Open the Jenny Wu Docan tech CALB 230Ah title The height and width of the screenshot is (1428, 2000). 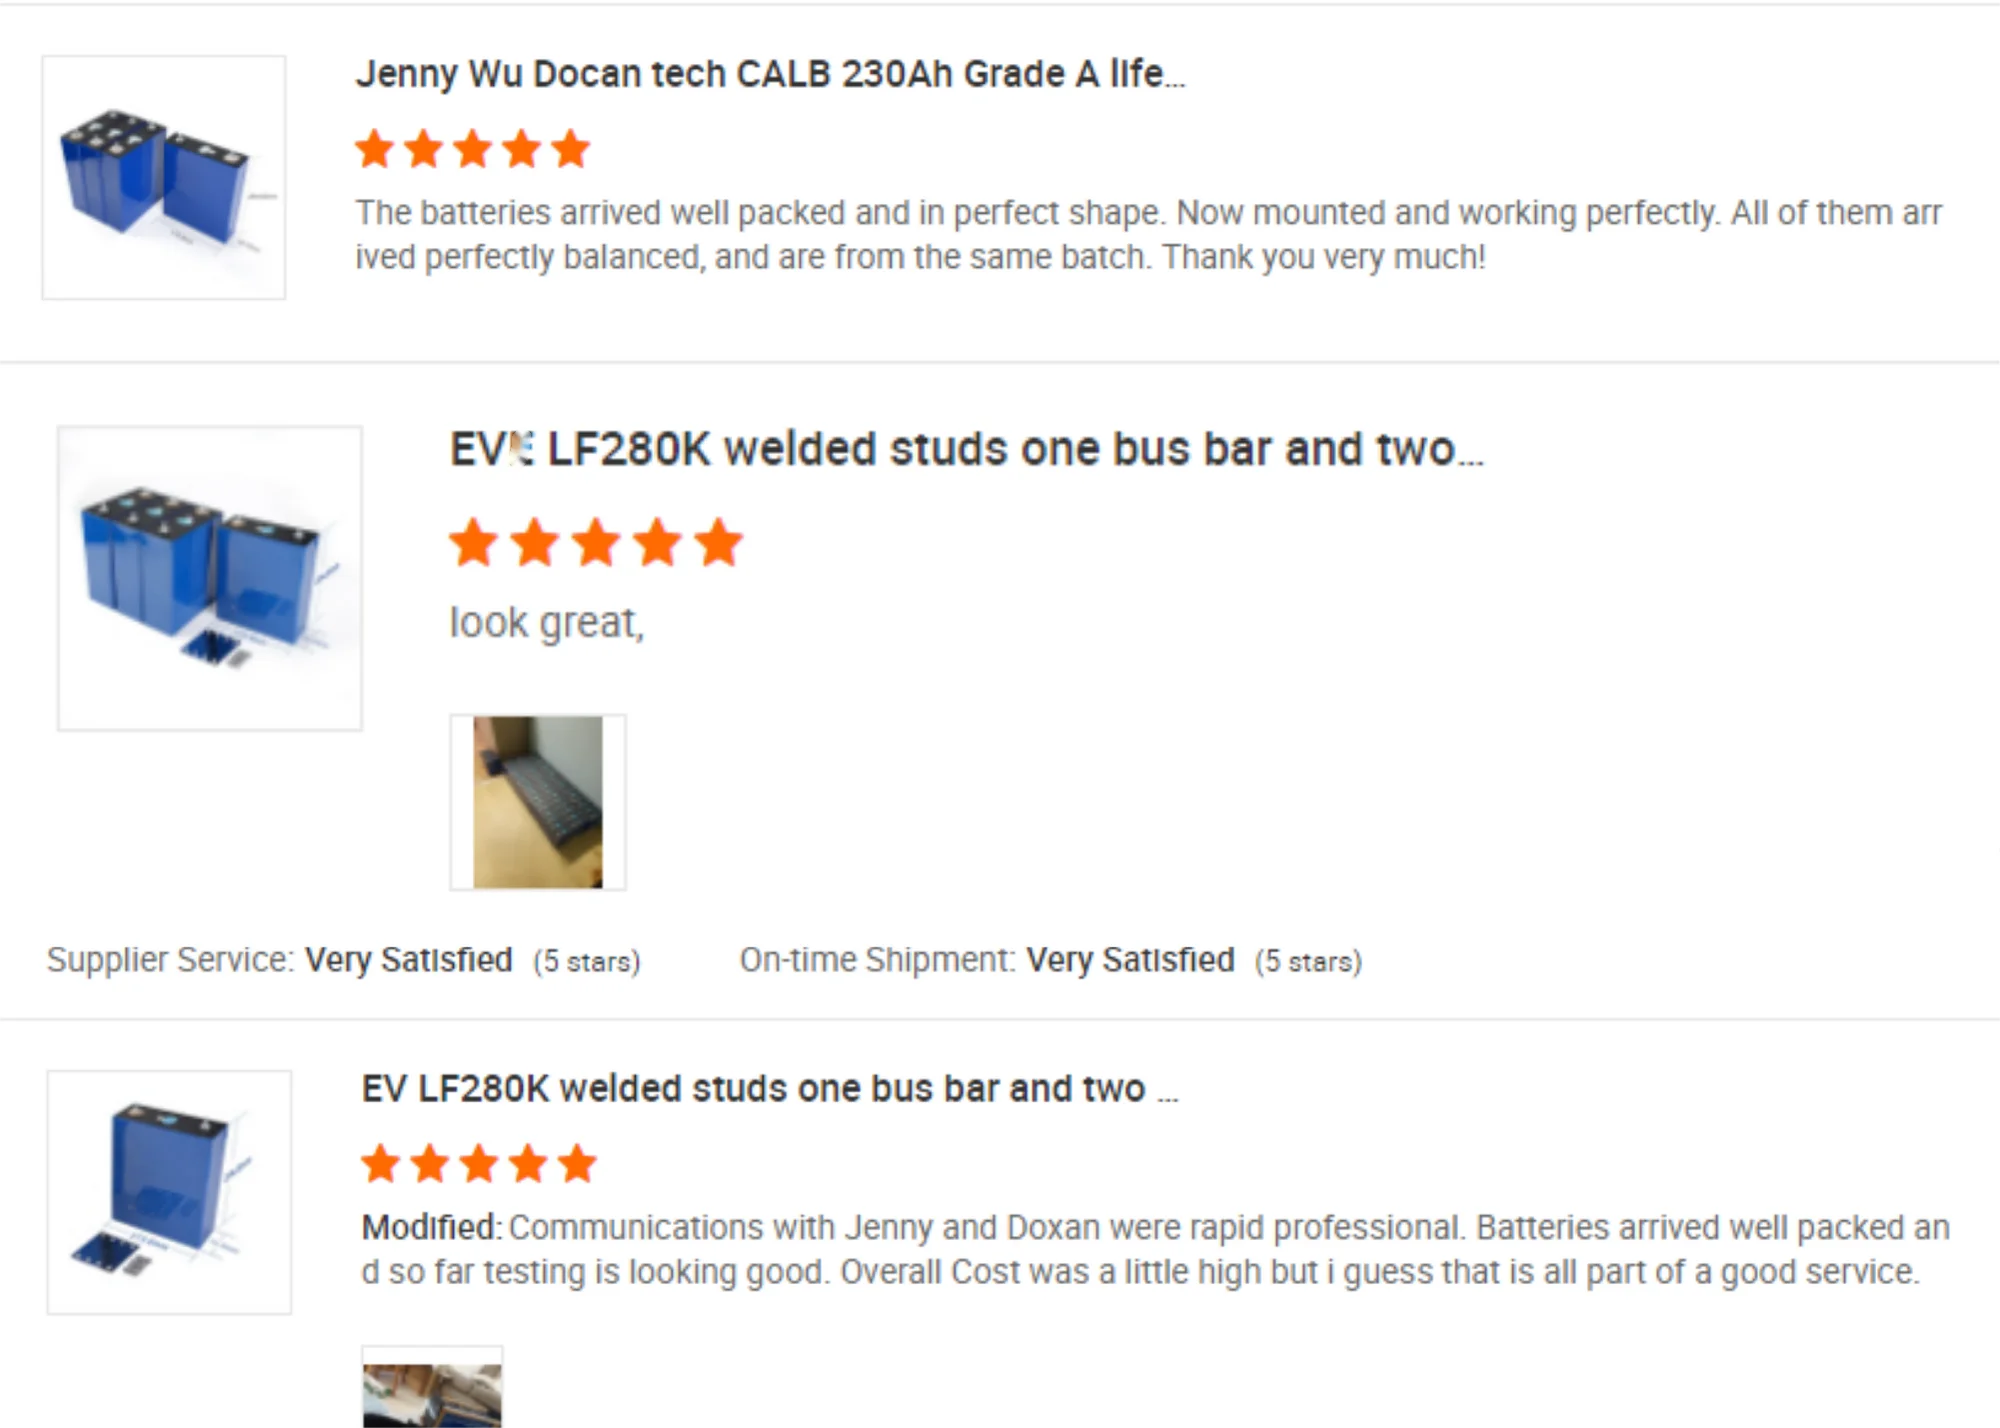tap(770, 74)
